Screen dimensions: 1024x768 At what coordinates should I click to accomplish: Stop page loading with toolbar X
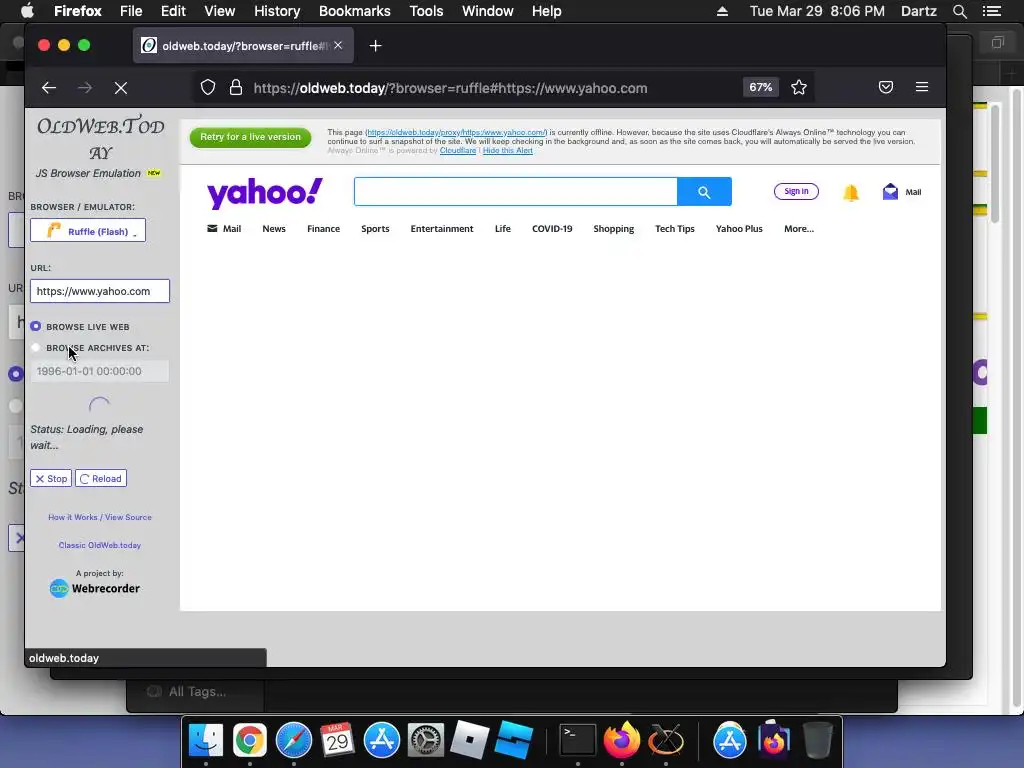tap(121, 88)
